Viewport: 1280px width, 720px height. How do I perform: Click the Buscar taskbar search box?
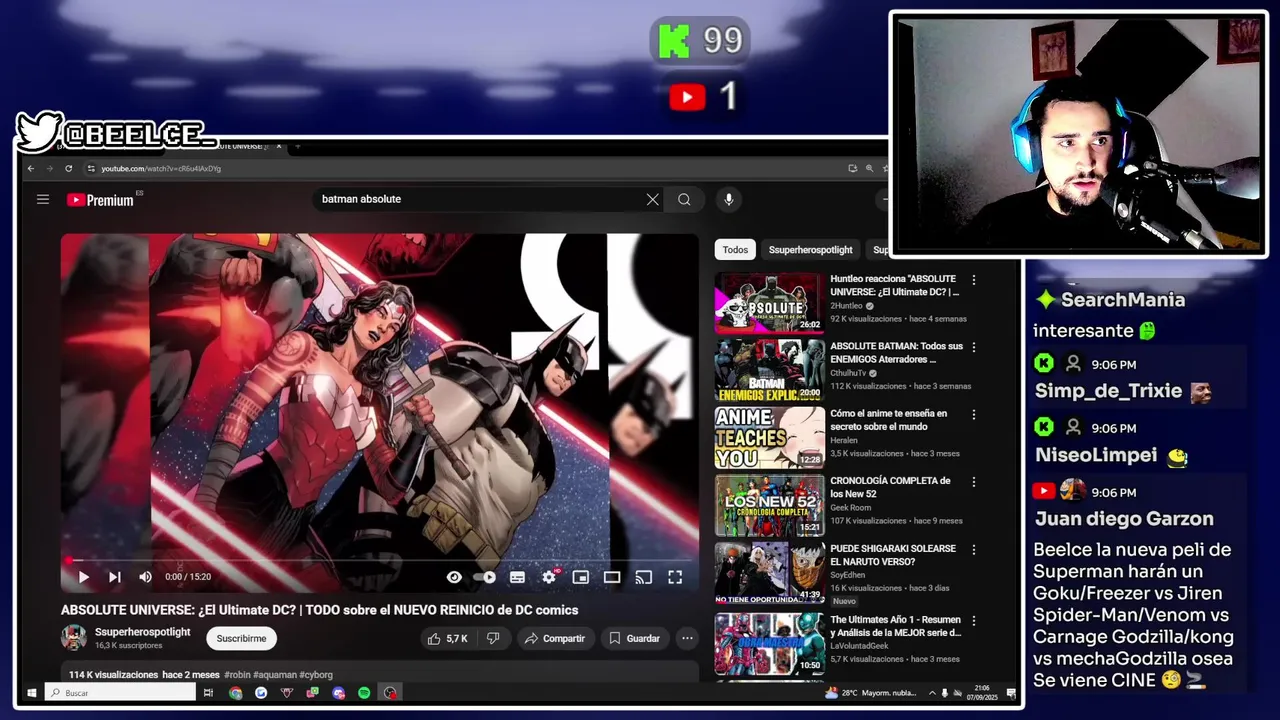[x=120, y=693]
